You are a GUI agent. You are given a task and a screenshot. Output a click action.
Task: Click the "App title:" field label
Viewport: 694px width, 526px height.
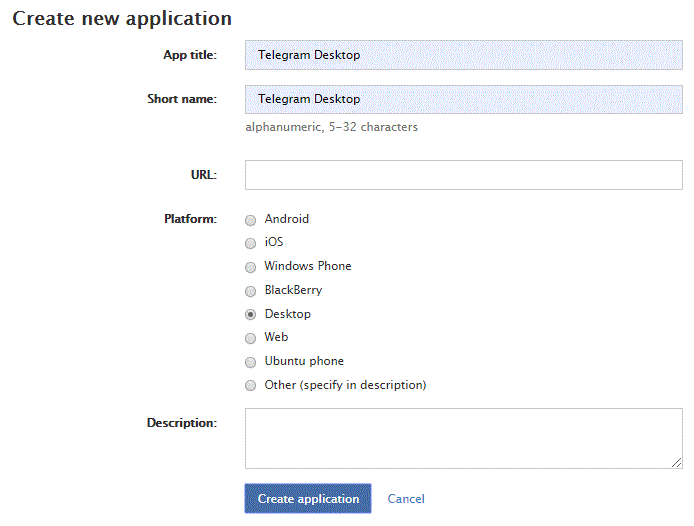click(190, 55)
